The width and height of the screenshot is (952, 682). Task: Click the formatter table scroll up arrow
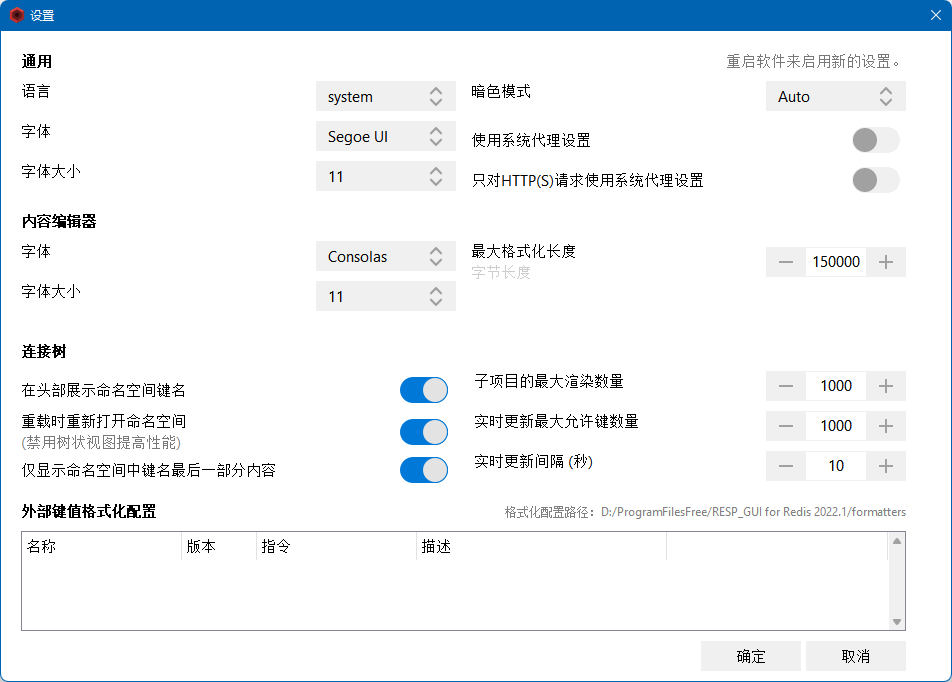tap(897, 540)
